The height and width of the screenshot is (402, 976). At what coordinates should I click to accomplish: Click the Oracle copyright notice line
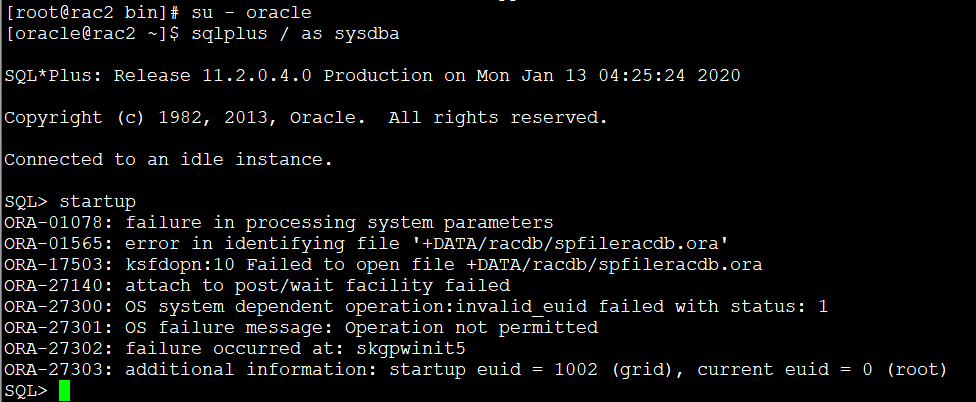tap(306, 117)
